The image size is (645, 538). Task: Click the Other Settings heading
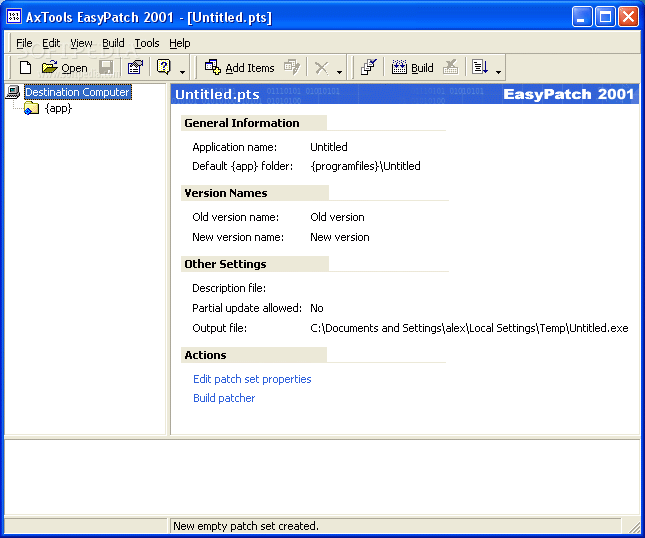point(225,264)
